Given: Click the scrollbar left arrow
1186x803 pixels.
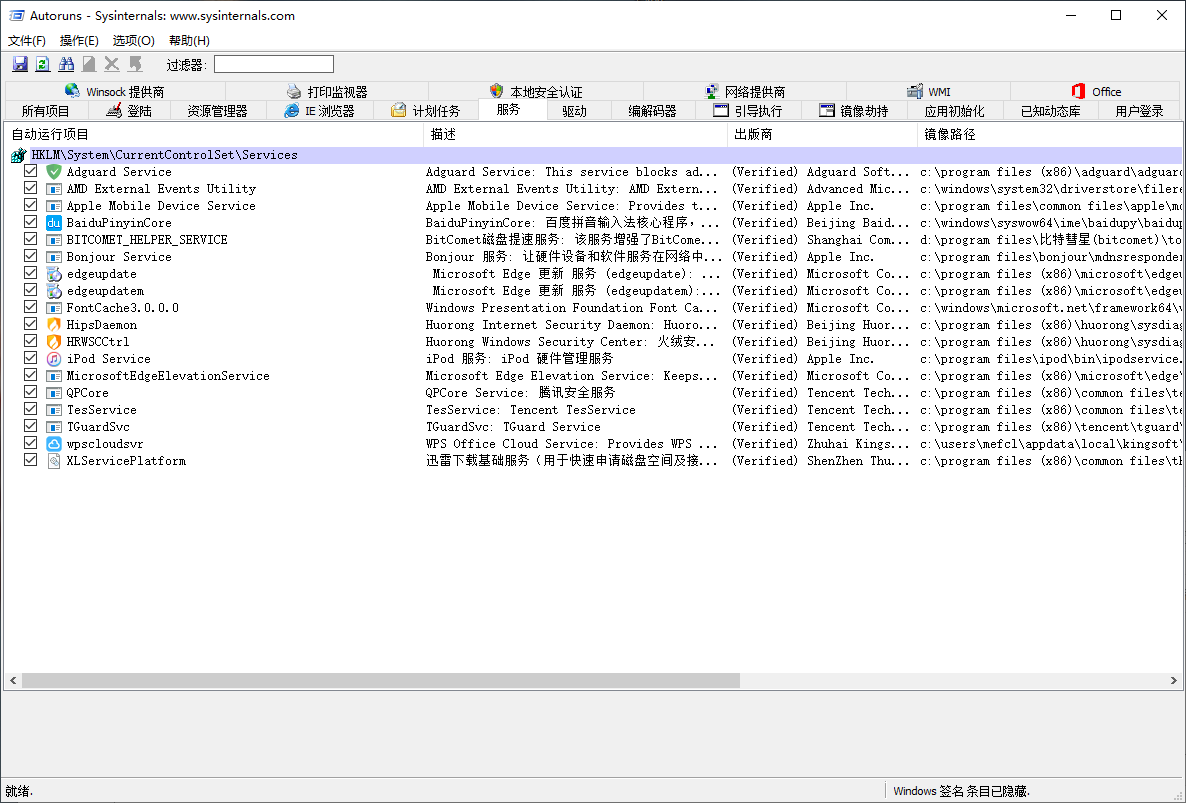Looking at the screenshot, I should point(13,681).
